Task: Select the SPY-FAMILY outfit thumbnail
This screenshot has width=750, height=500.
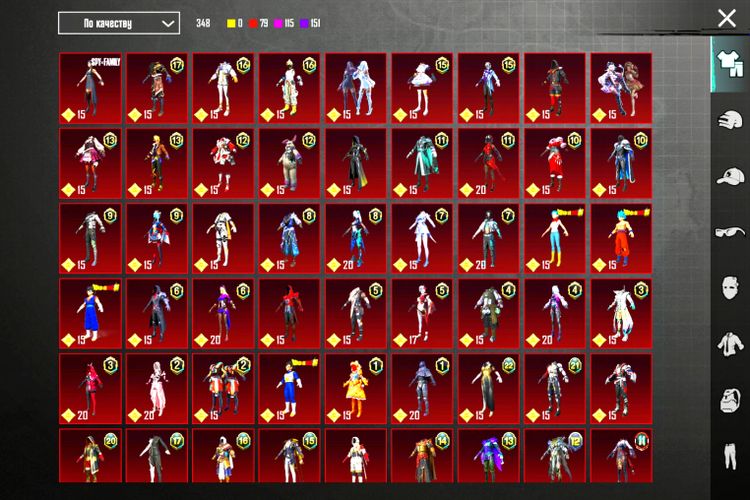Action: click(90, 88)
